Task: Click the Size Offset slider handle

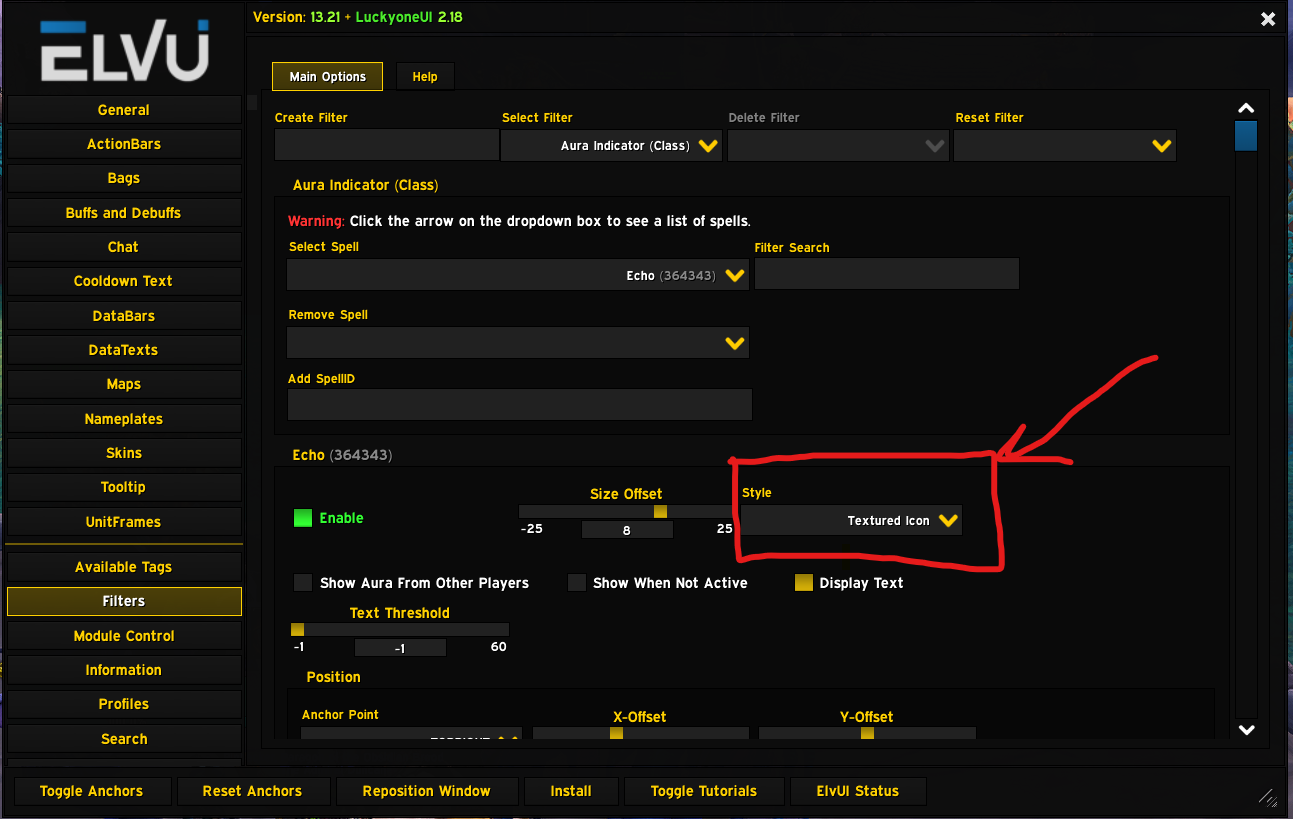Action: (660, 511)
